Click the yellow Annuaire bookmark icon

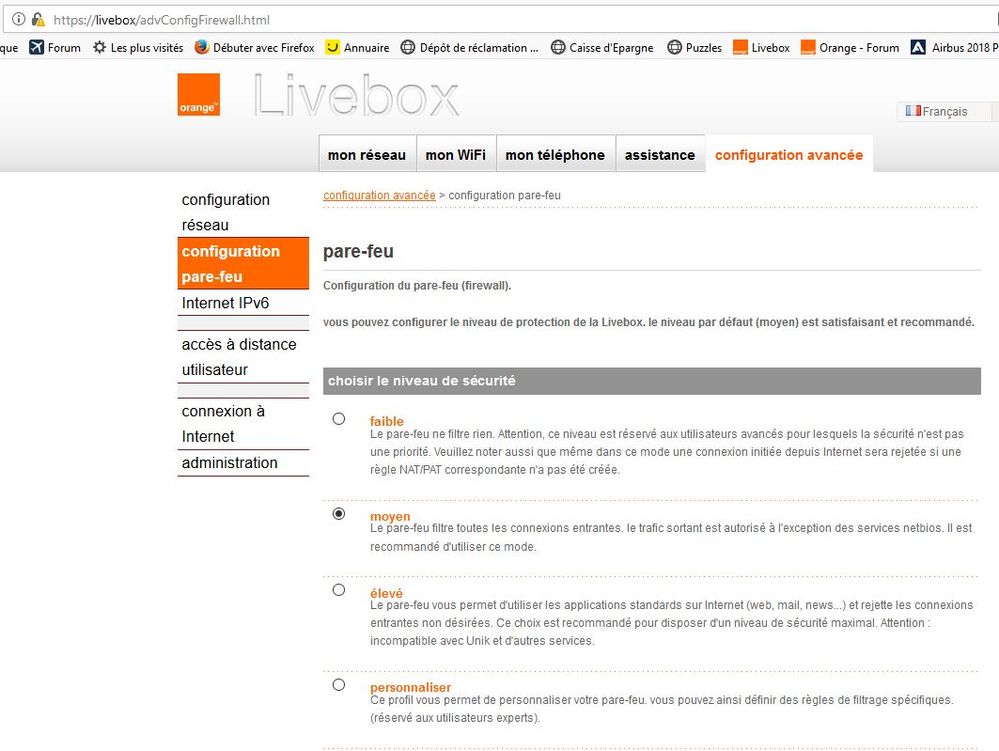332,47
